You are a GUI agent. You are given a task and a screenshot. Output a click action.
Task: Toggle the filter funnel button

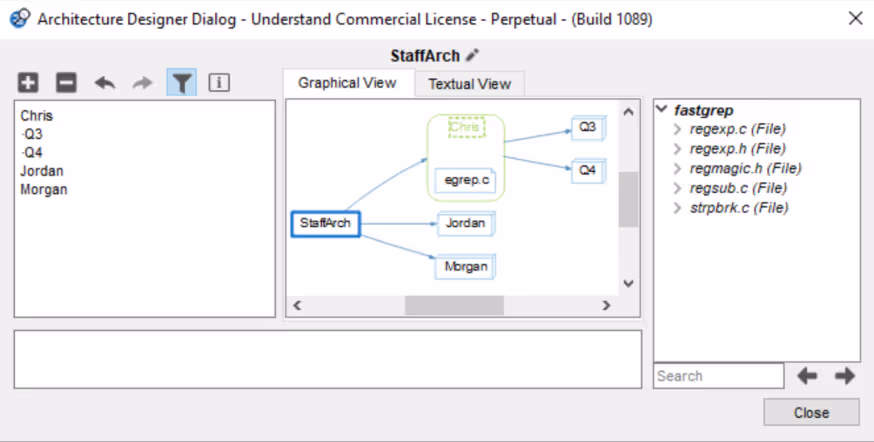click(182, 82)
